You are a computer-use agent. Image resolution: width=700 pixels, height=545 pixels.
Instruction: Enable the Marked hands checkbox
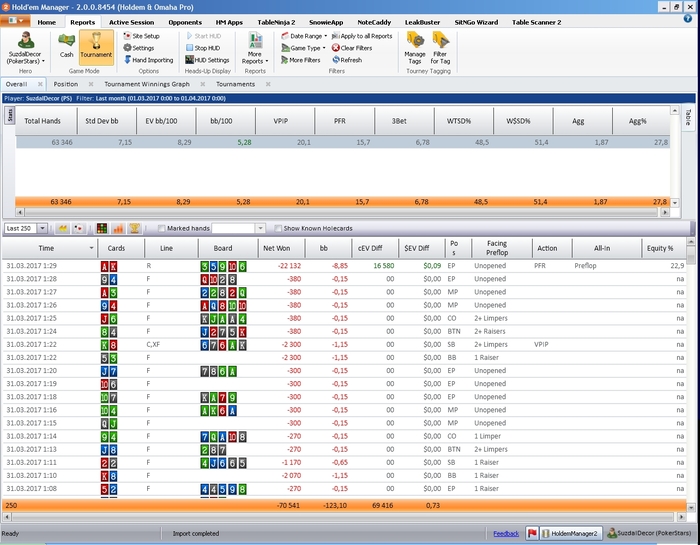(162, 229)
